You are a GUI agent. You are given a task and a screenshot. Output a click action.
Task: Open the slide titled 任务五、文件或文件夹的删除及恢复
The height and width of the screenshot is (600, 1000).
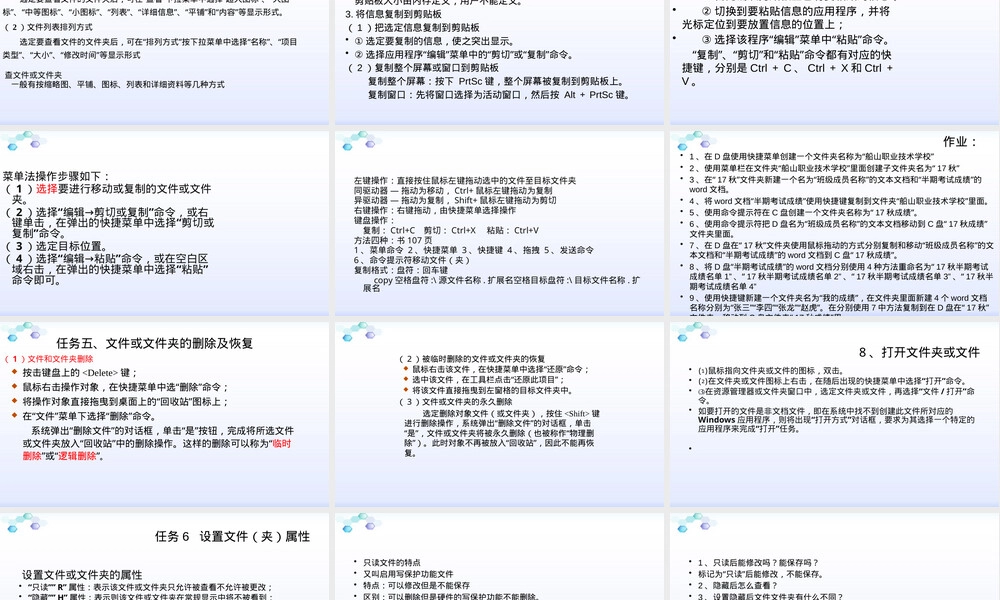click(x=165, y=414)
